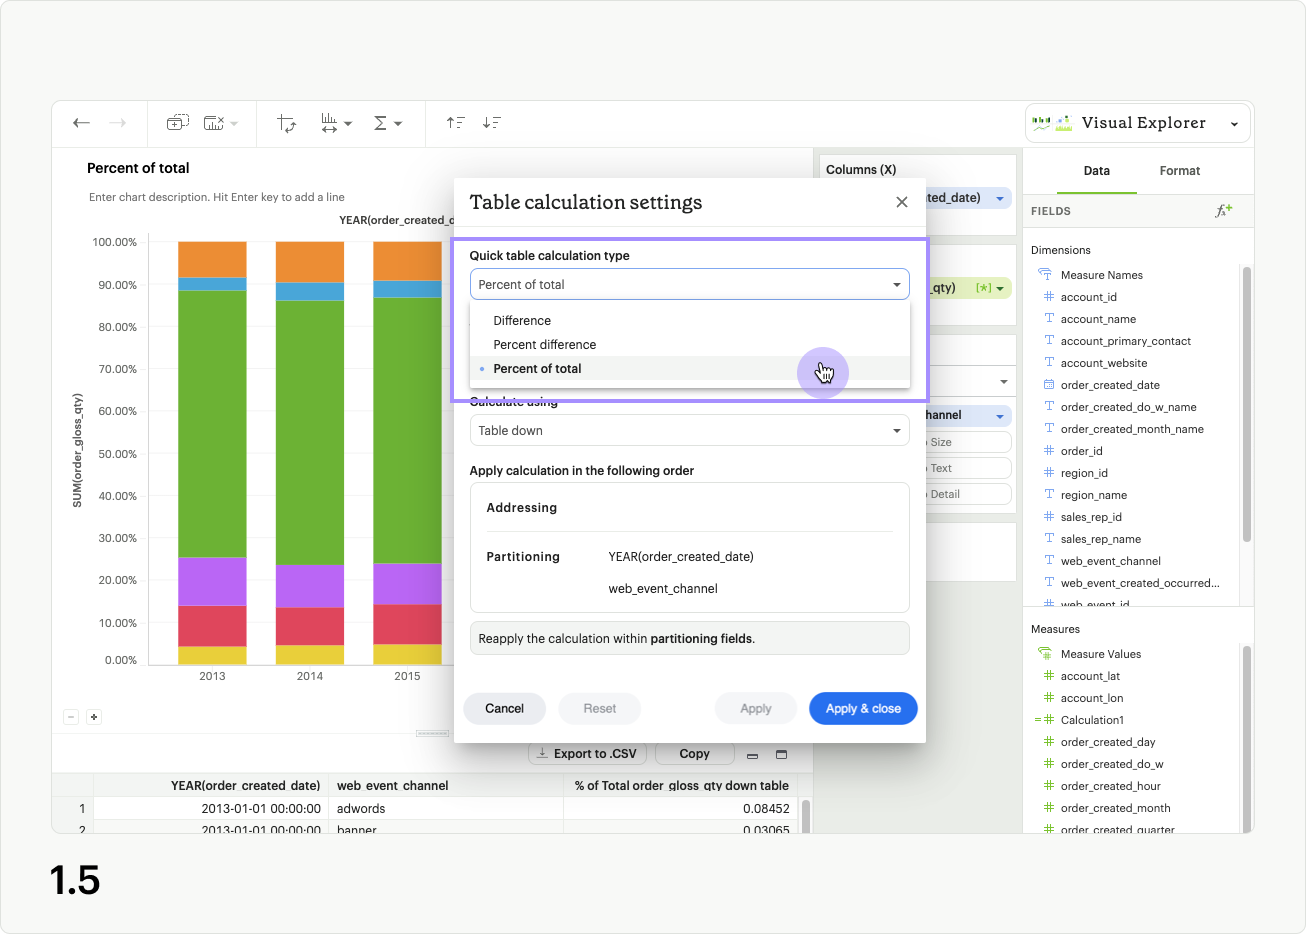Select the duplicate chart toolbar icon
This screenshot has height=934, width=1306.
(178, 121)
